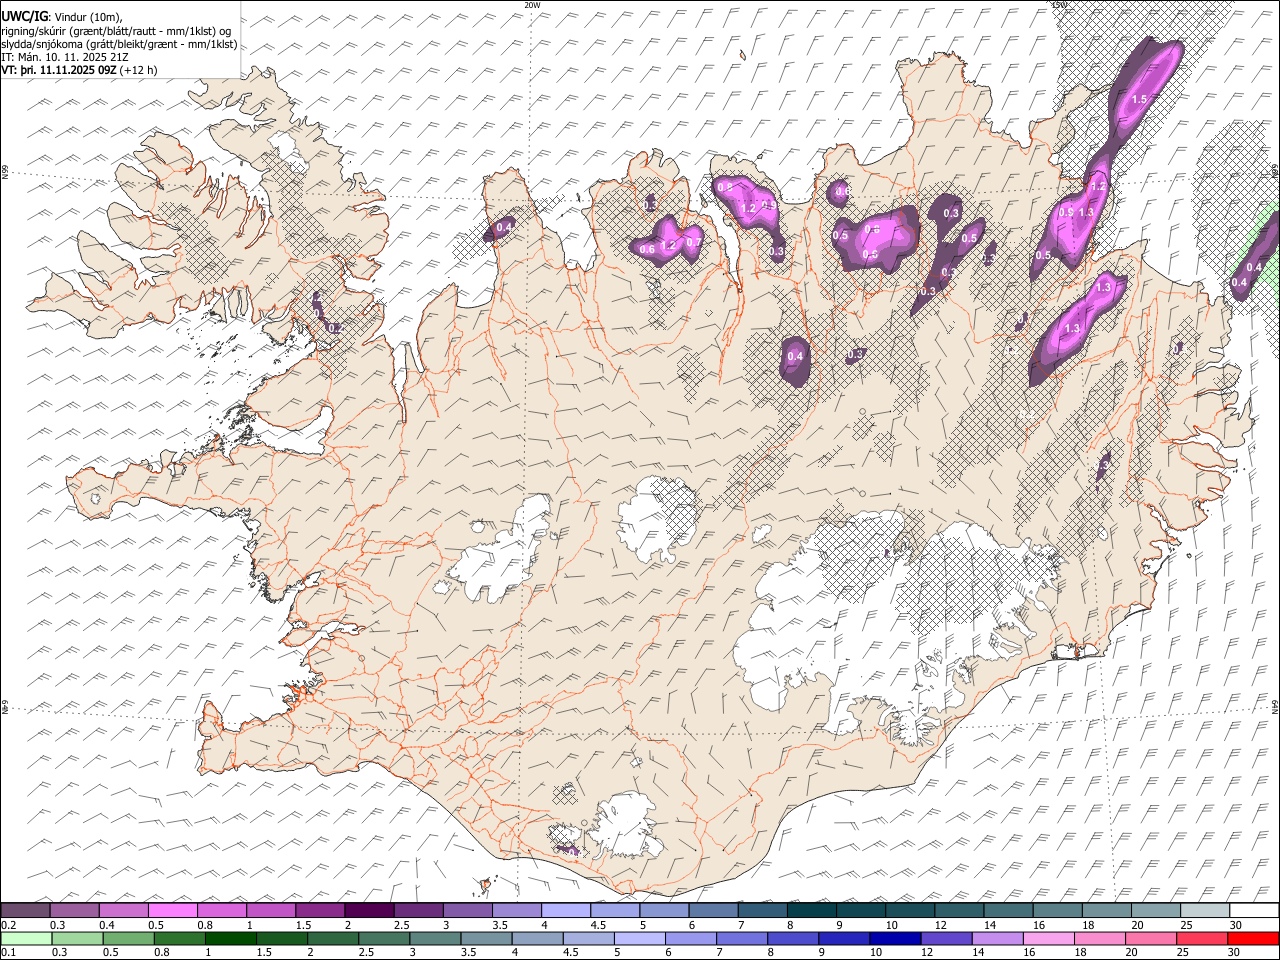Viewport: 1280px width, 960px height.
Task: Click the slate blue 6–7 swatch in upper legend
Action: tap(713, 911)
